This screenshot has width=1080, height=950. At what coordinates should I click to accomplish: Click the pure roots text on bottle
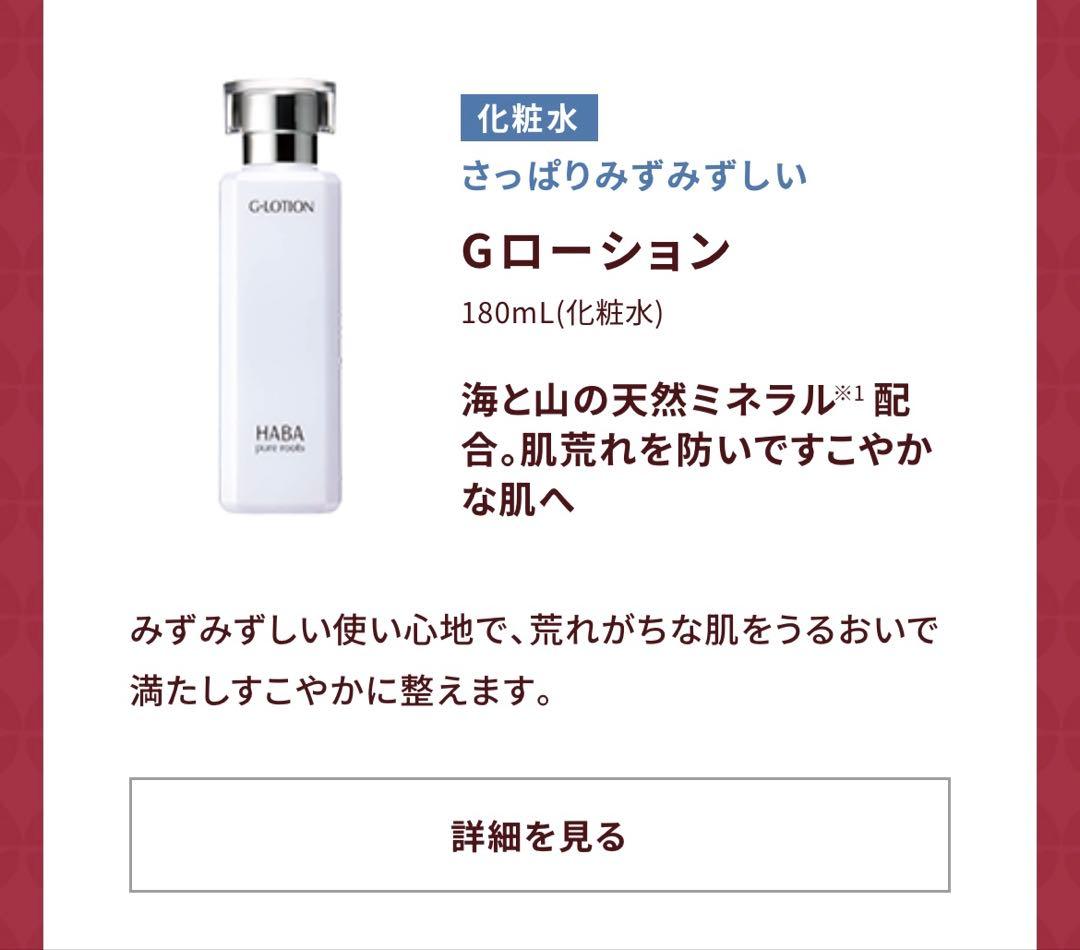[280, 448]
